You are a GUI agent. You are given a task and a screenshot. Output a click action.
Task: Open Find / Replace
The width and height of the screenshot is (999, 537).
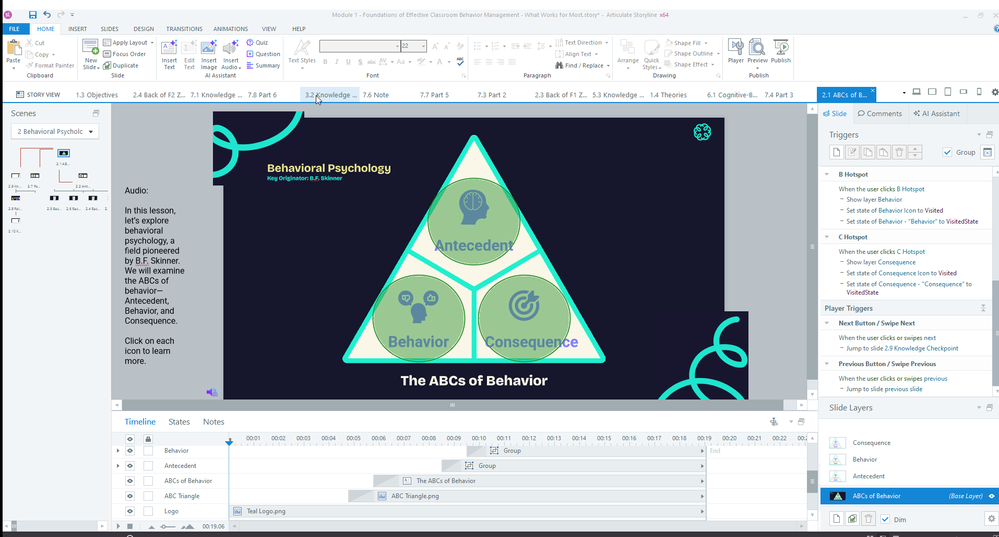pos(582,65)
